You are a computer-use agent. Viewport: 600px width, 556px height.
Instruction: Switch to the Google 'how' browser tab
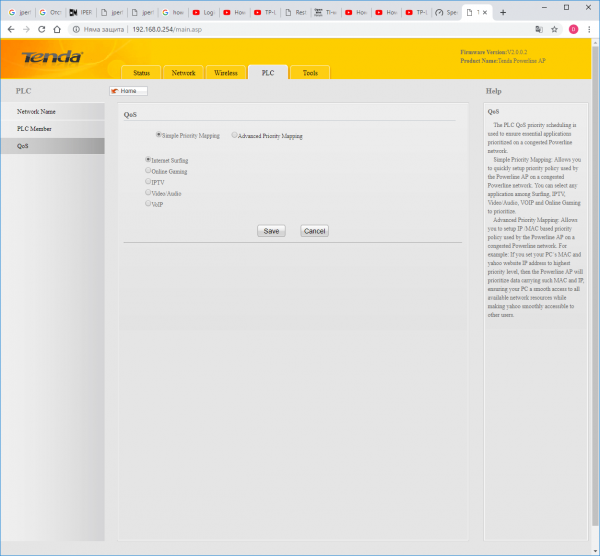[173, 13]
